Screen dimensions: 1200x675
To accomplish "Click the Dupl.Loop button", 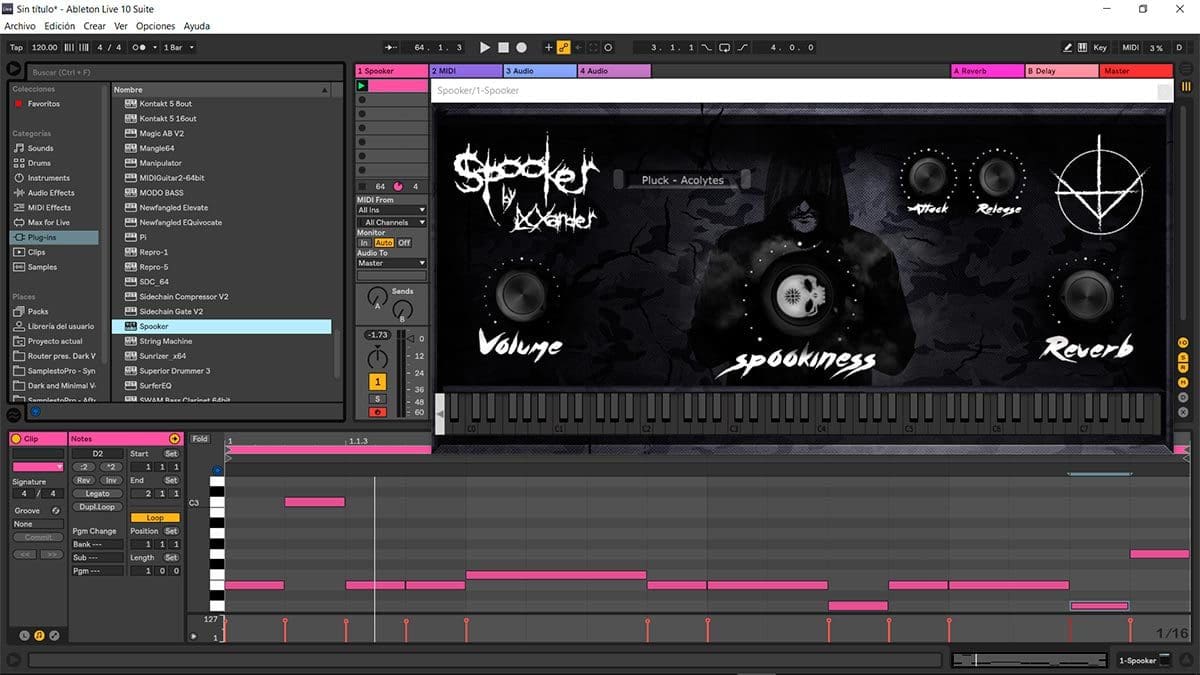I will click(98, 507).
